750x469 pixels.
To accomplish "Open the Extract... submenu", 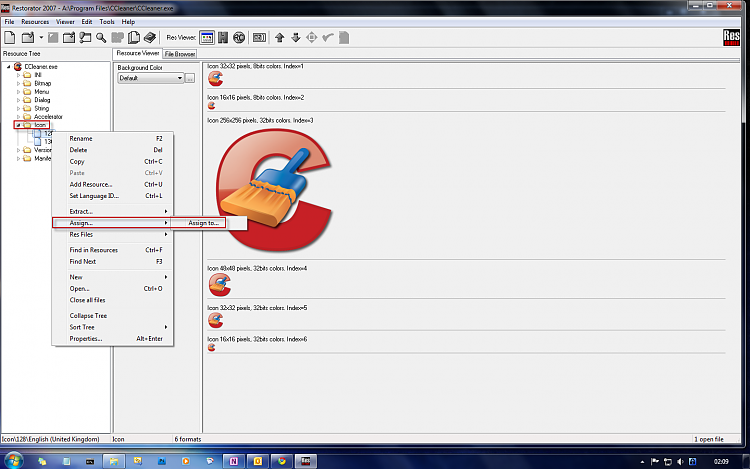I will (x=112, y=211).
